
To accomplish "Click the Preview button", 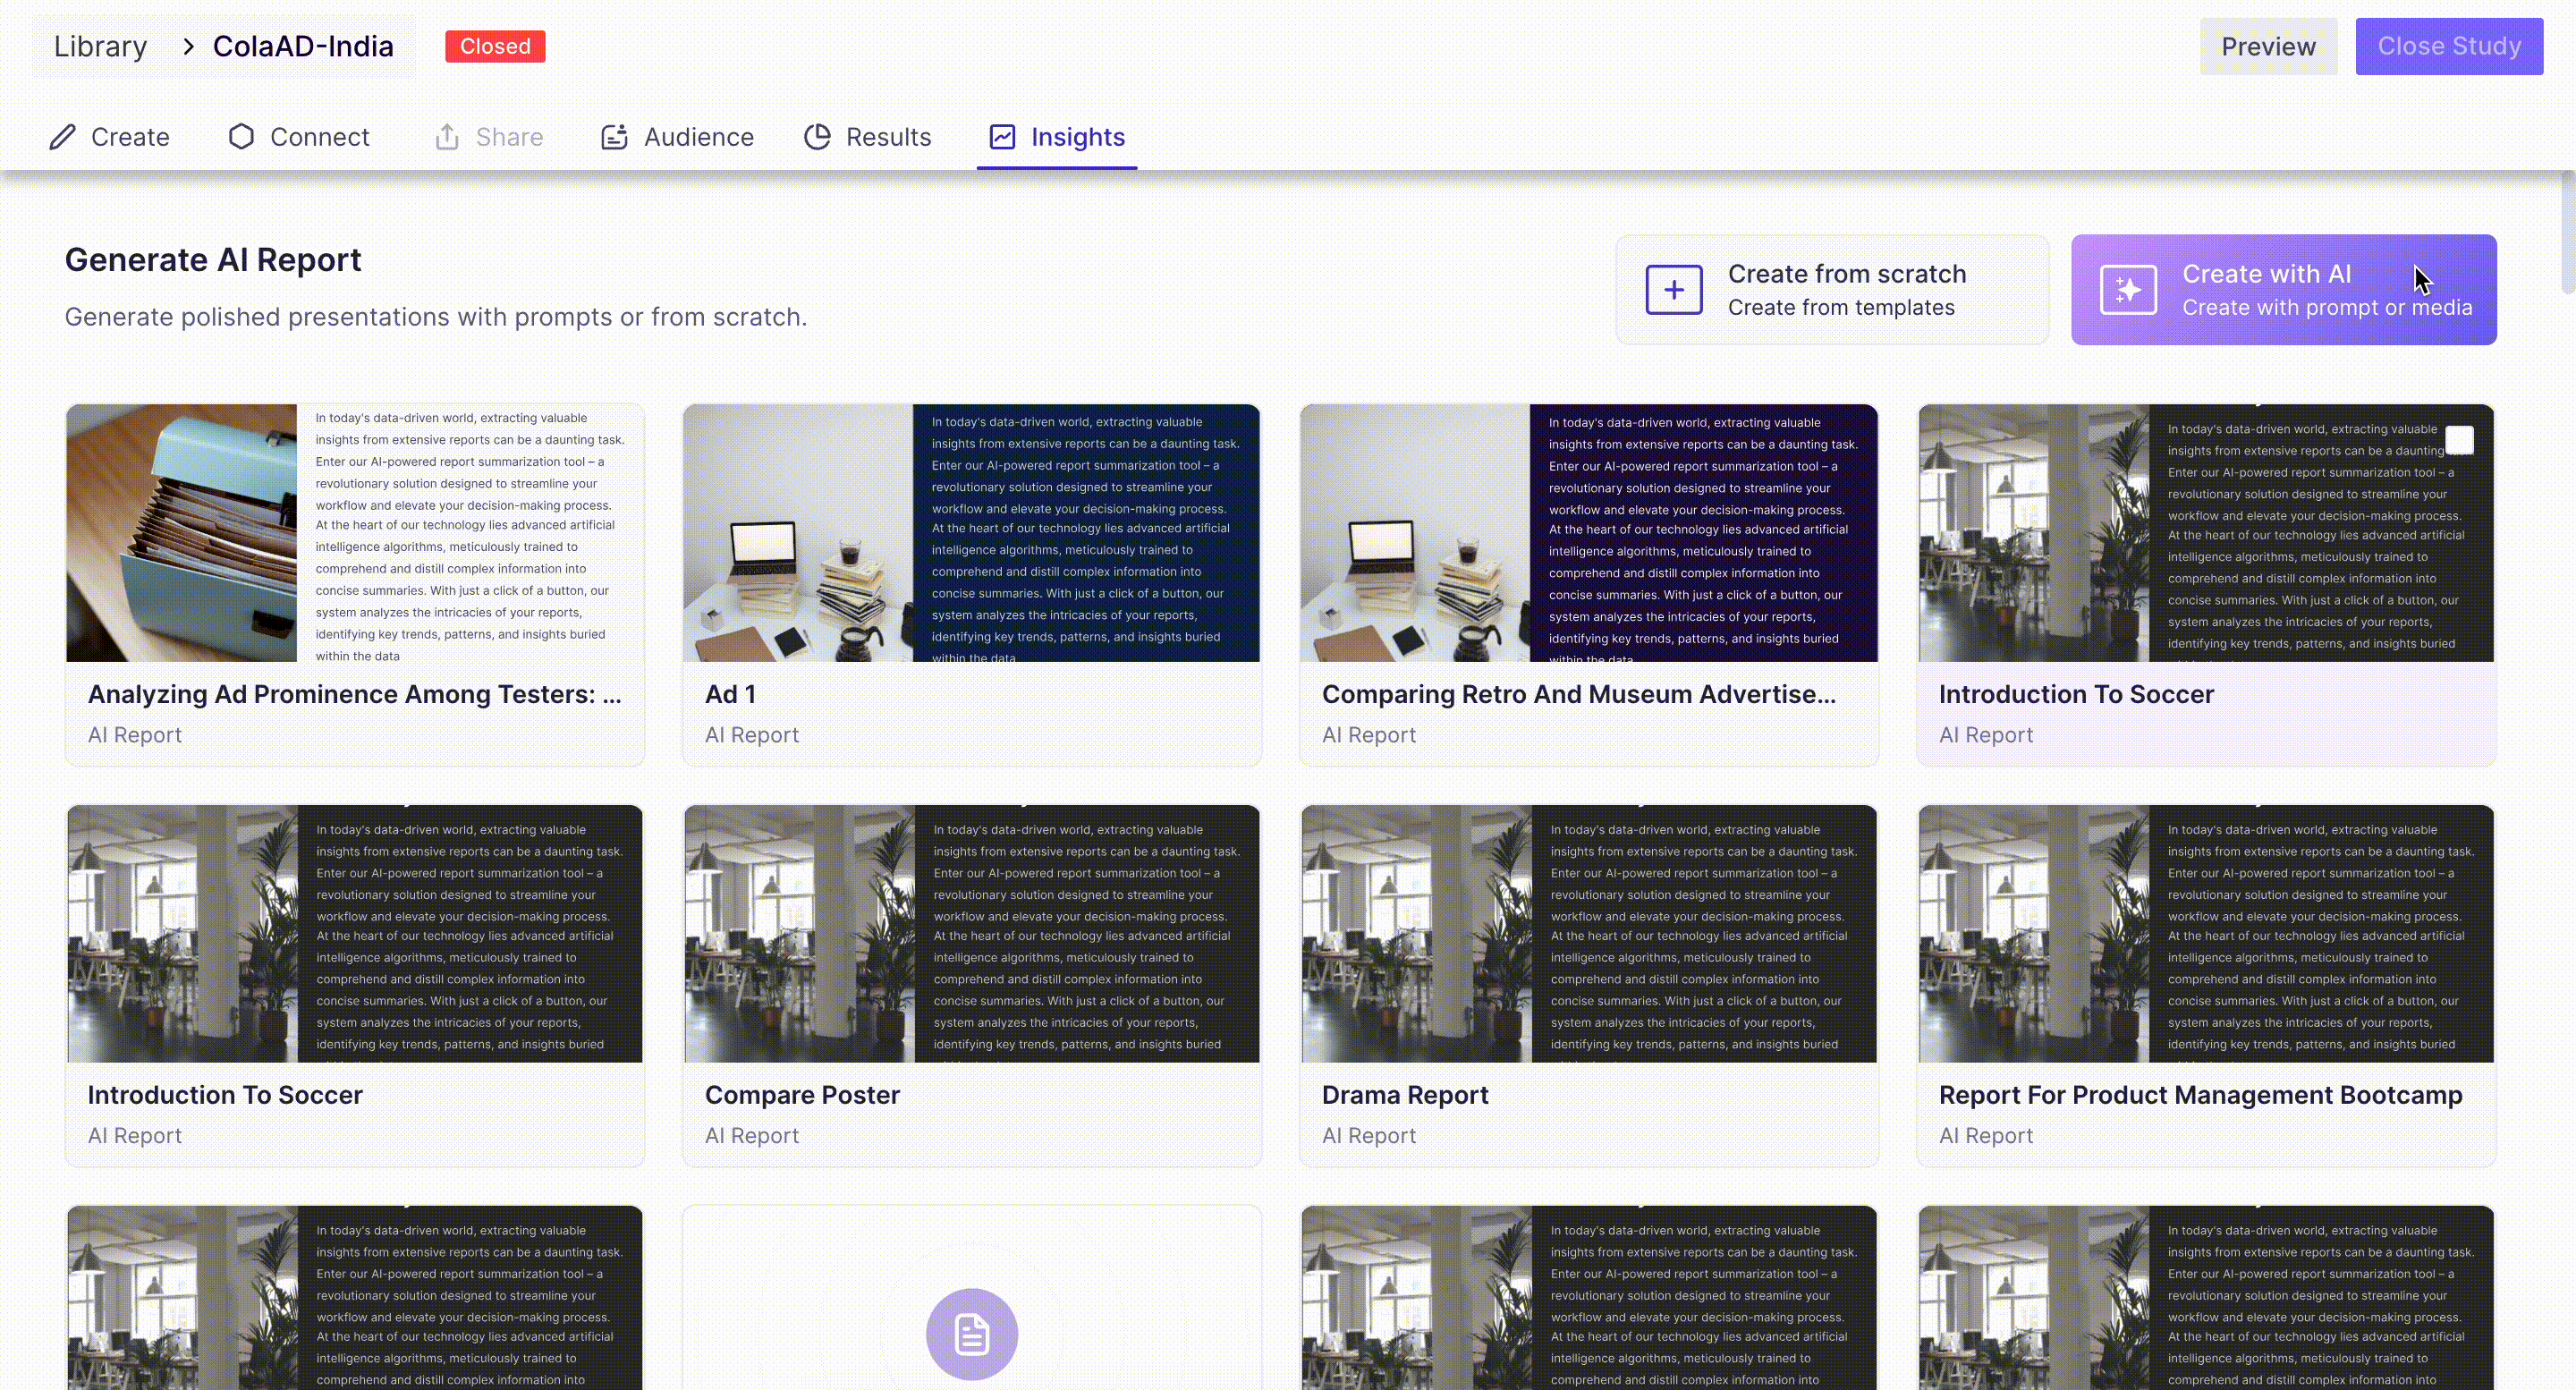I will tap(2268, 46).
